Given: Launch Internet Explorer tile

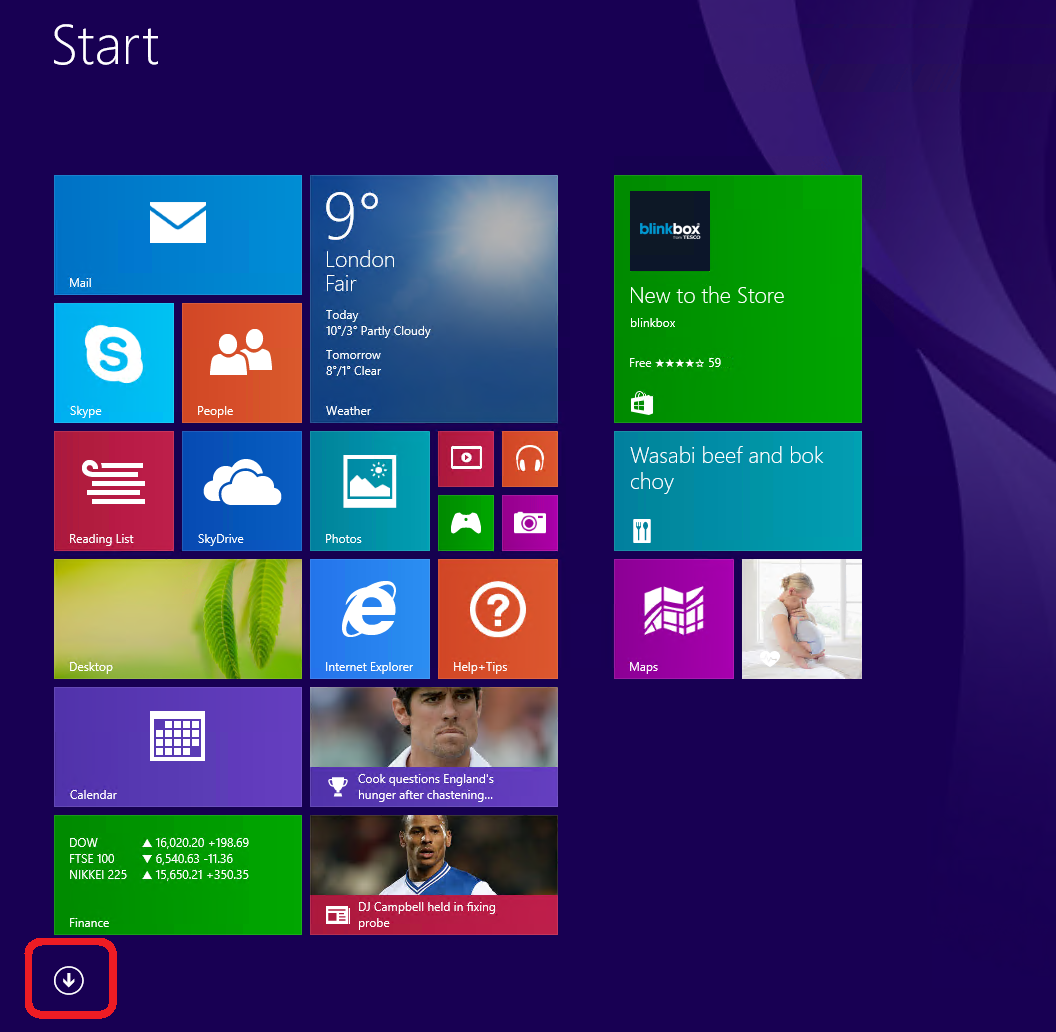Looking at the screenshot, I should pyautogui.click(x=370, y=619).
